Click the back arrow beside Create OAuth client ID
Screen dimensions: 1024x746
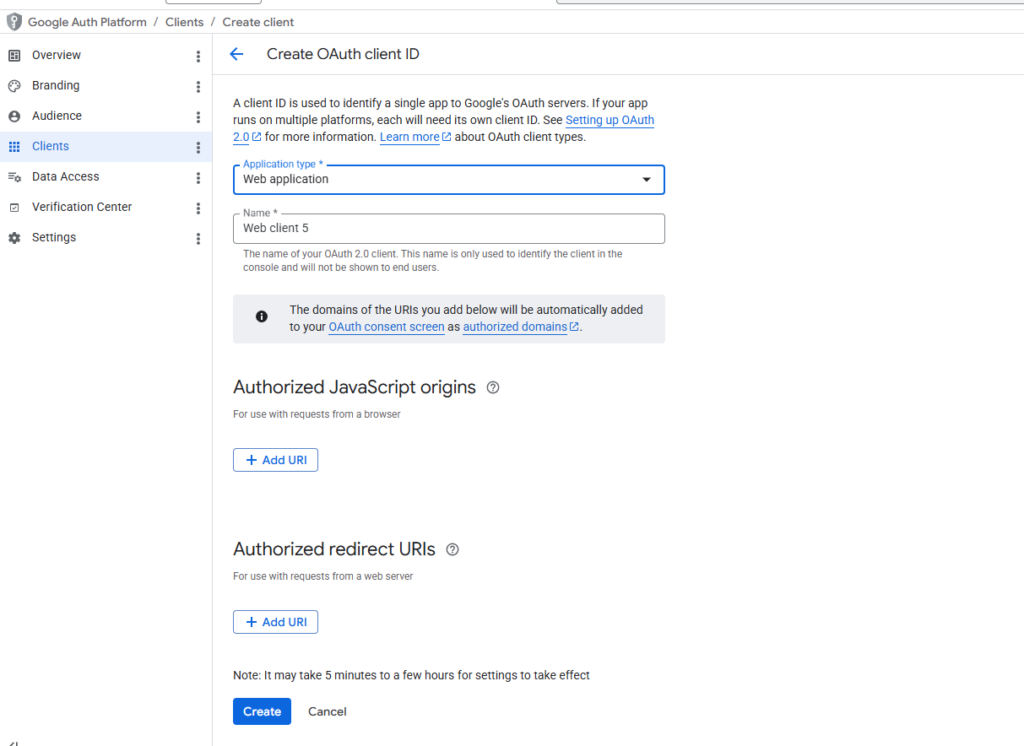pyautogui.click(x=237, y=54)
